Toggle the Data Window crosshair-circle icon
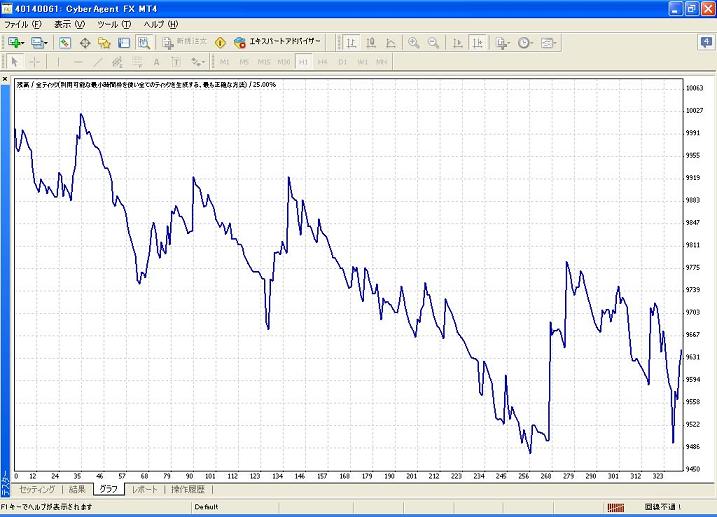 point(85,43)
